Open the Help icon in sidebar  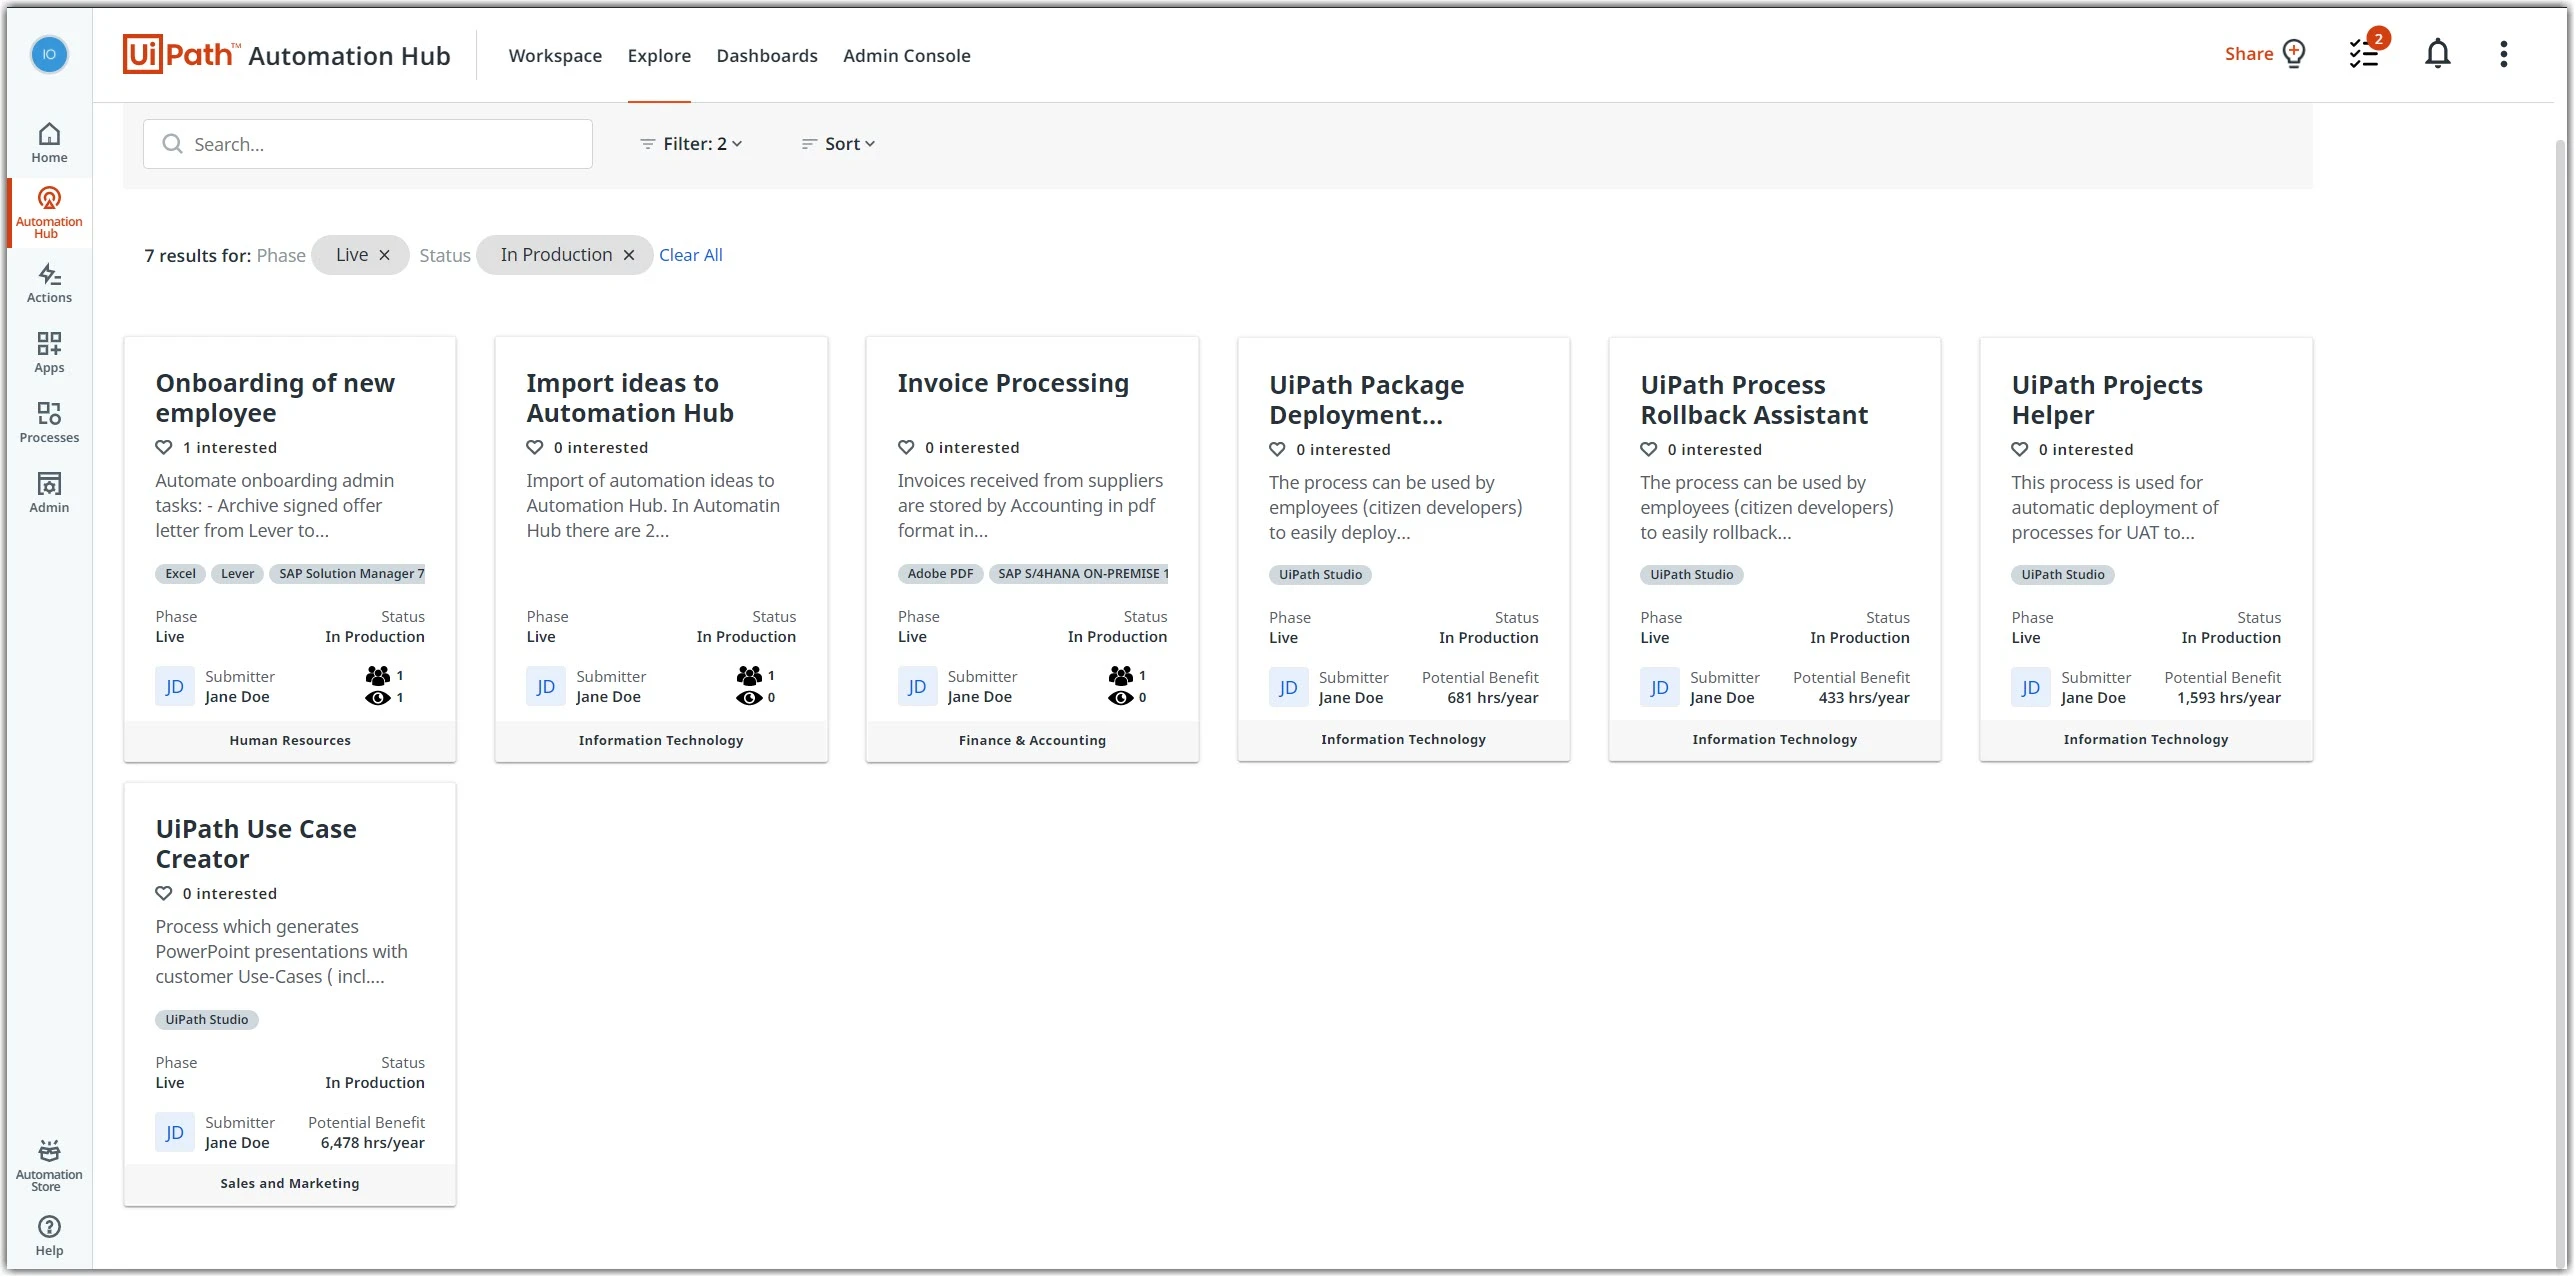coord(49,1236)
